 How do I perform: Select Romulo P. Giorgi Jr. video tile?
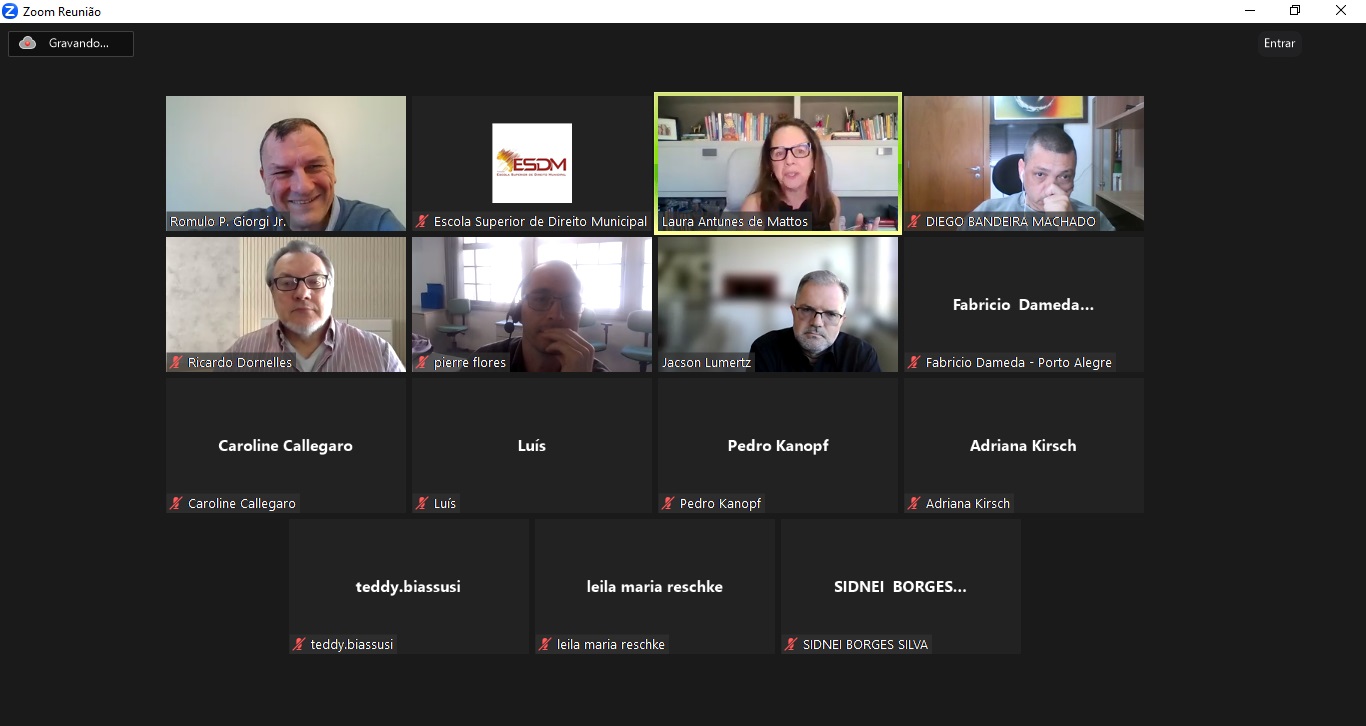coord(286,163)
